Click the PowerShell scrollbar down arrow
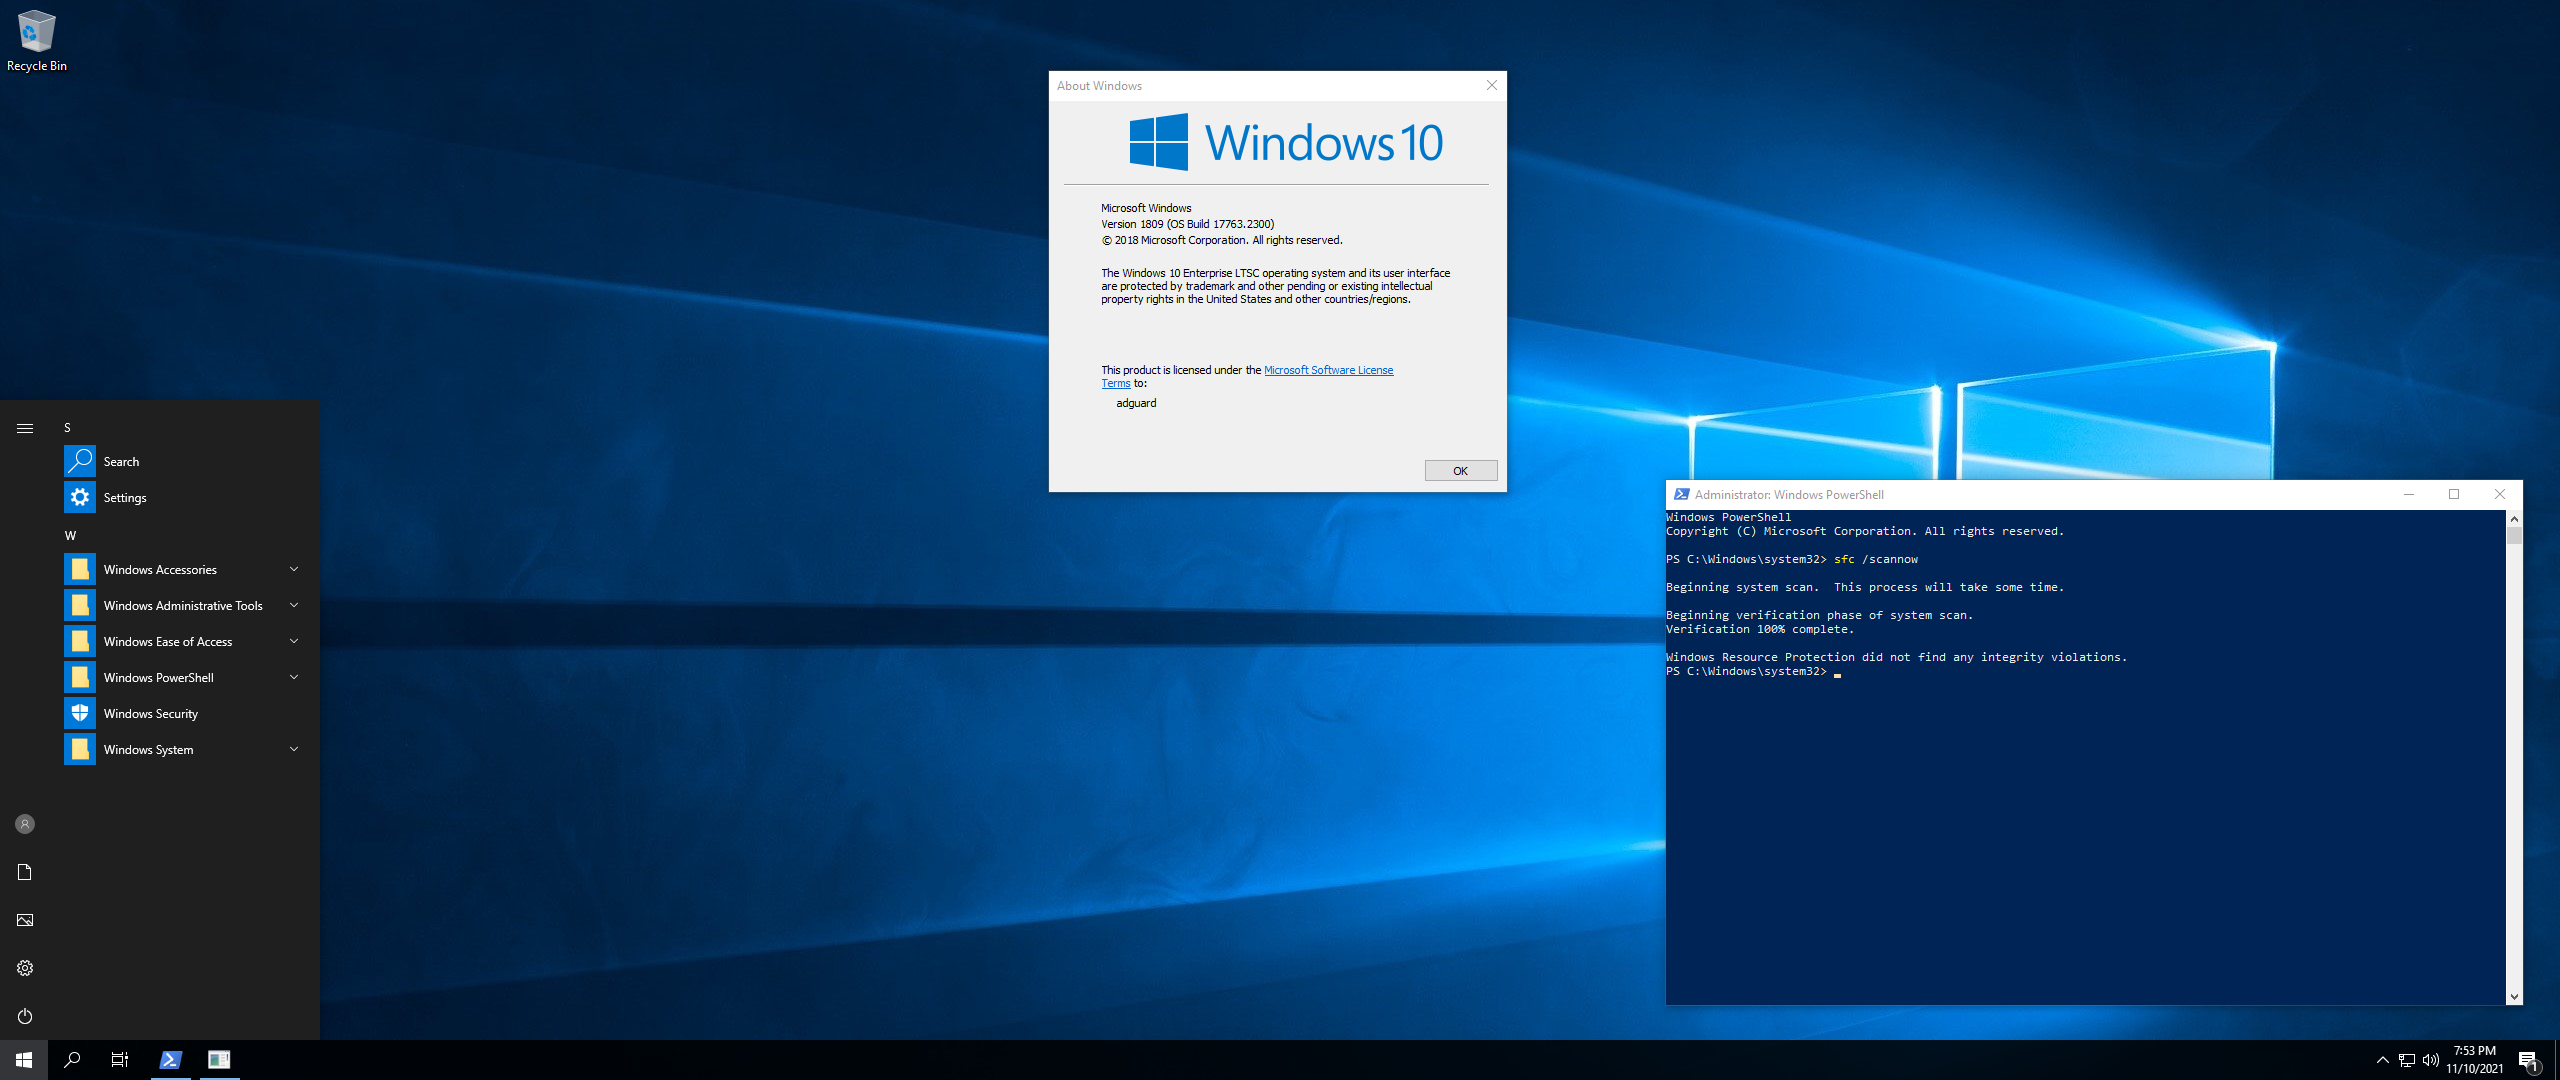2560x1080 pixels. coord(2514,997)
